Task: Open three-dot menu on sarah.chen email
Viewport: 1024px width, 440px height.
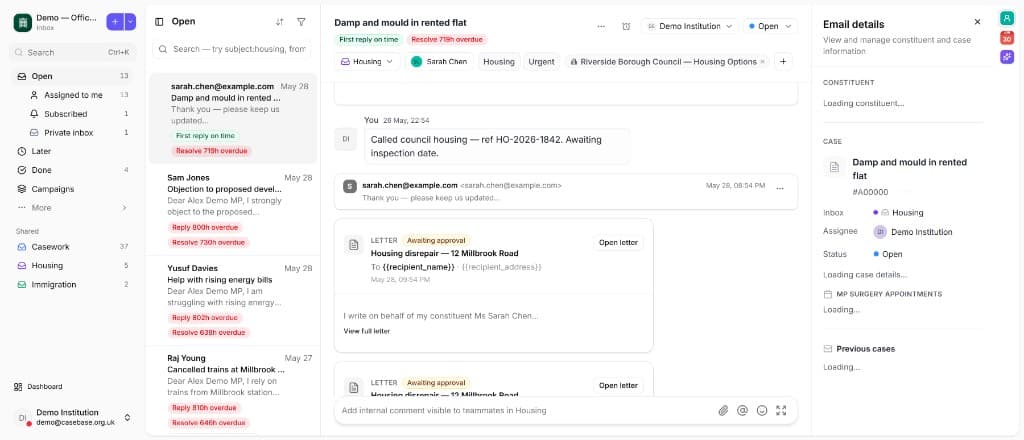Action: [780, 189]
